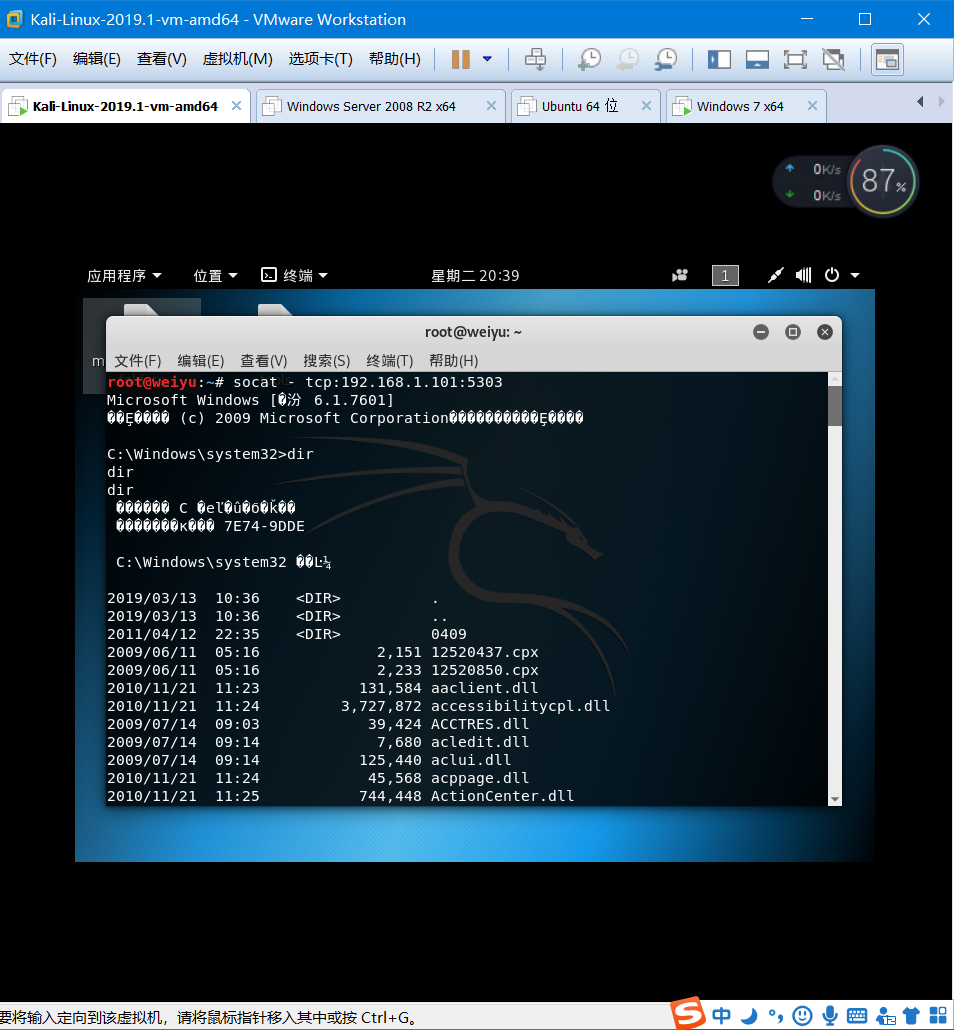Open VMware 文件(F) menu

33,59
